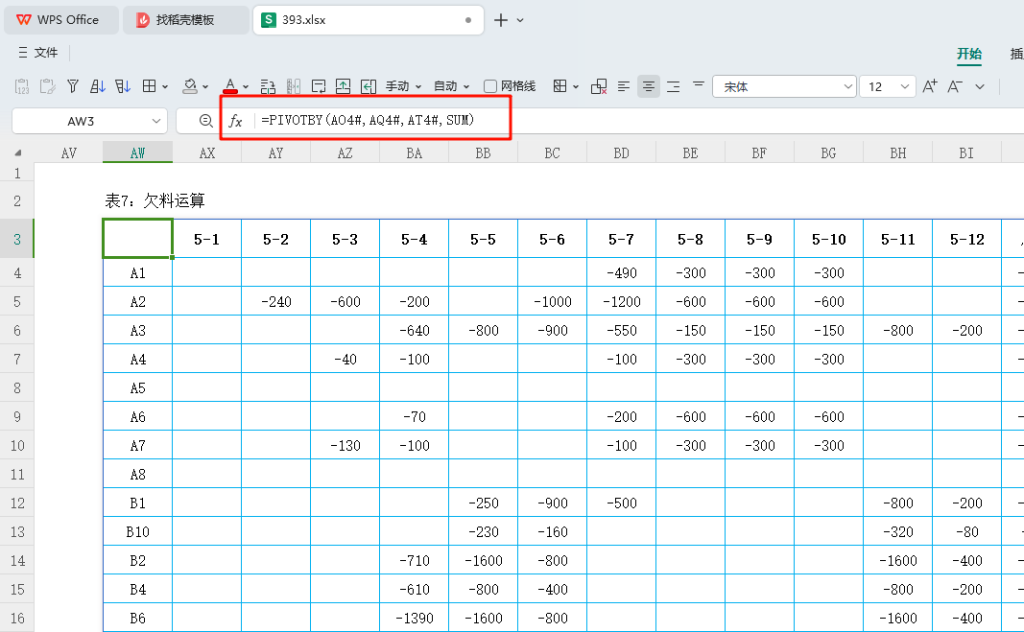Switch to the WPS Office tab
The image size is (1024, 632).
click(61, 20)
